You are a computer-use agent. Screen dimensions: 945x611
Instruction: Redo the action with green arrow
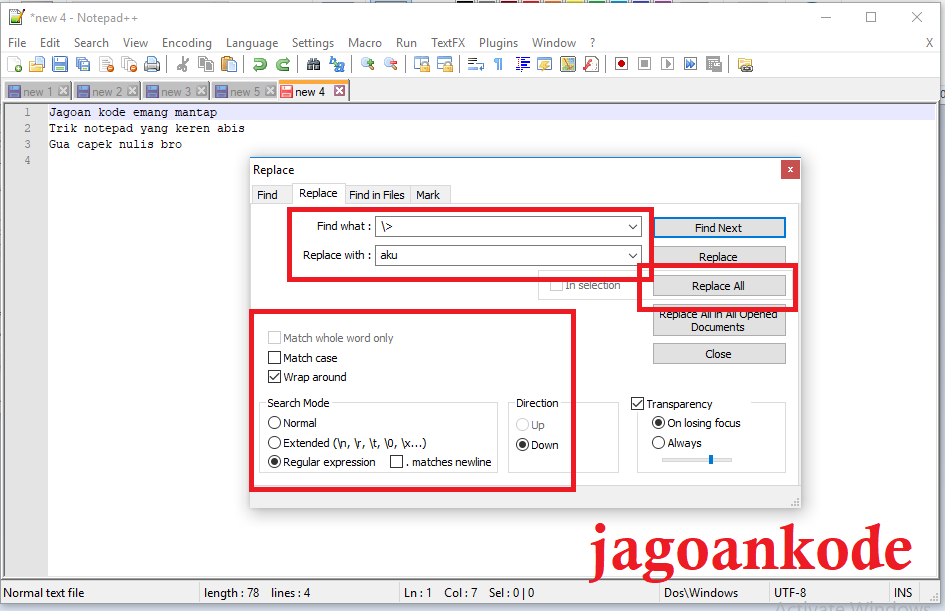click(x=282, y=64)
